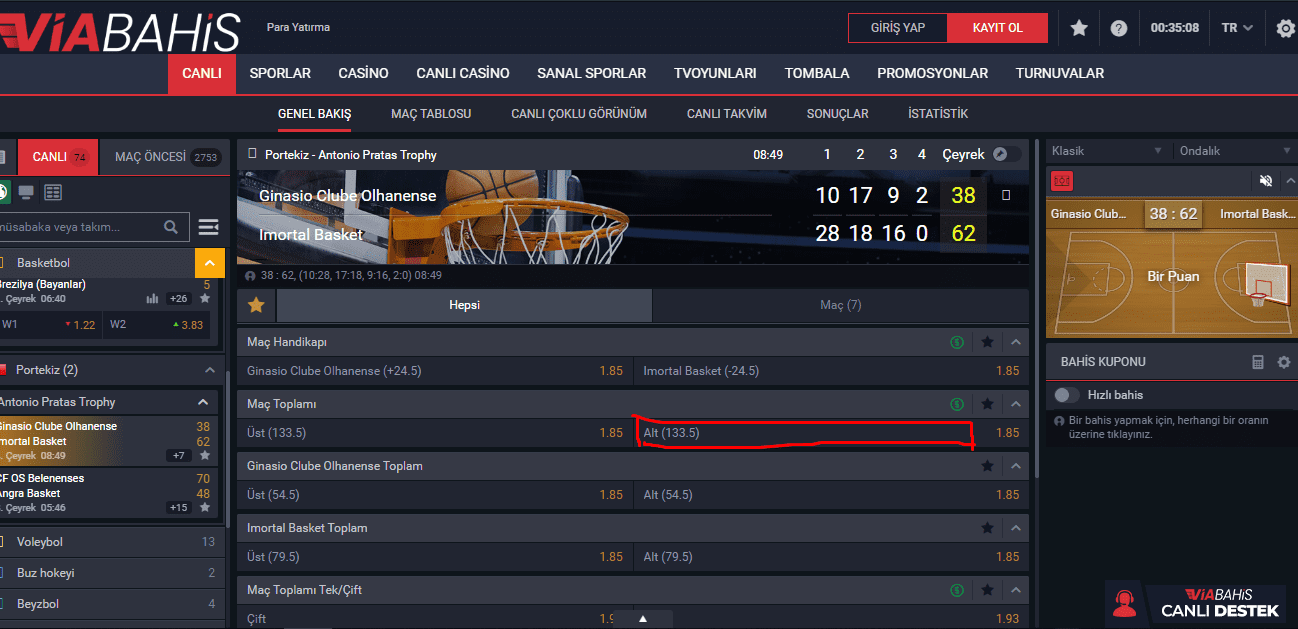Favorite the Brezilya (Bayanlar) match star
Viewport: 1298px width, 629px height.
tap(205, 298)
